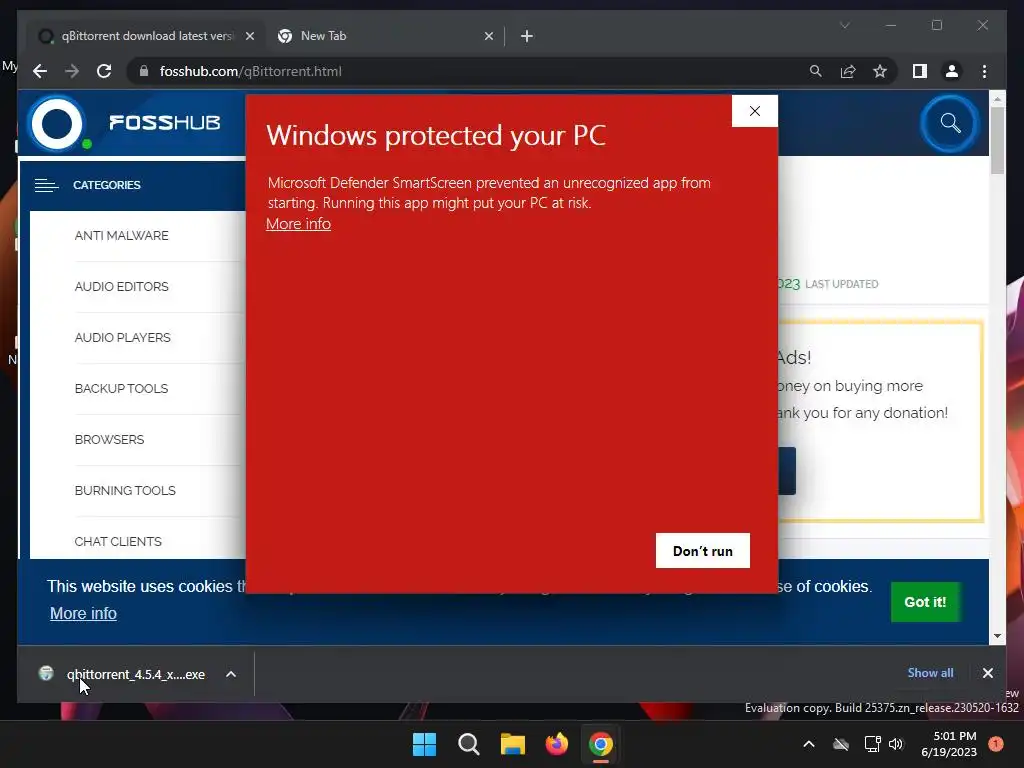Open the Chrome three-dot menu
Image resolution: width=1024 pixels, height=768 pixels.
tap(984, 71)
